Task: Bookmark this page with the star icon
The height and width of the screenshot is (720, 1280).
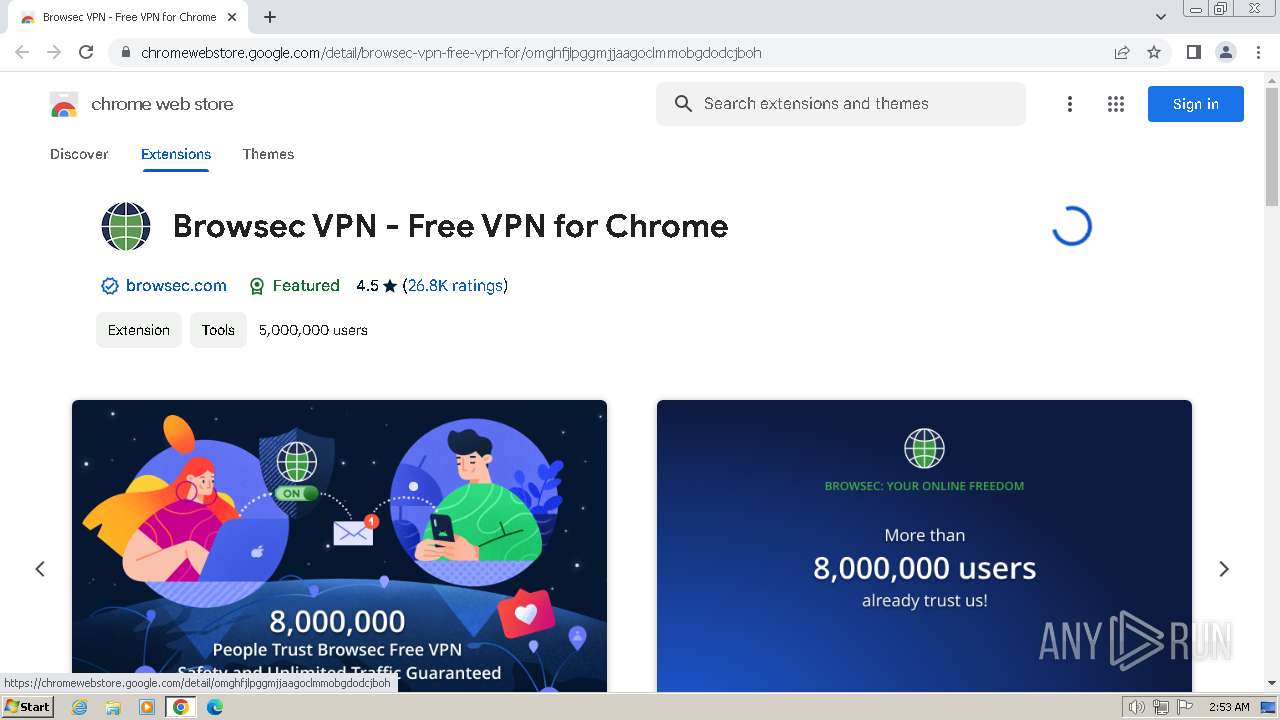Action: click(x=1154, y=52)
